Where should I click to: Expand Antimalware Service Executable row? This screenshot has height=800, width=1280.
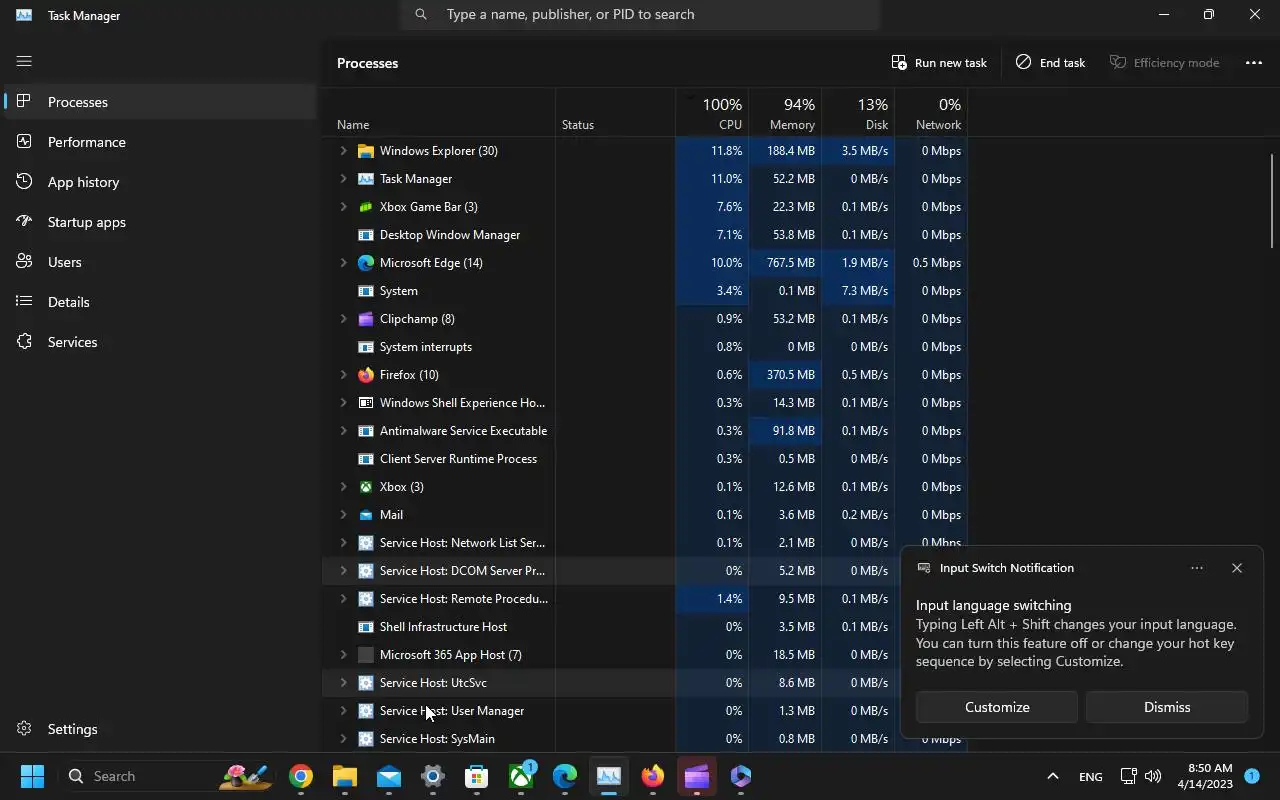click(343, 431)
